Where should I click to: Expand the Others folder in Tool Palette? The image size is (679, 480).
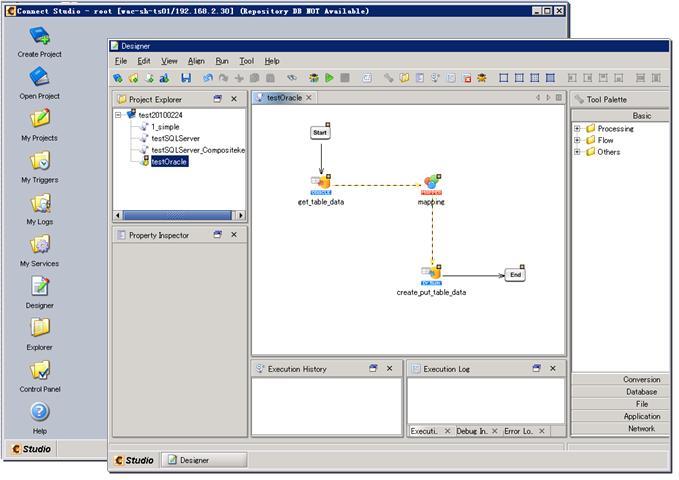coord(578,153)
